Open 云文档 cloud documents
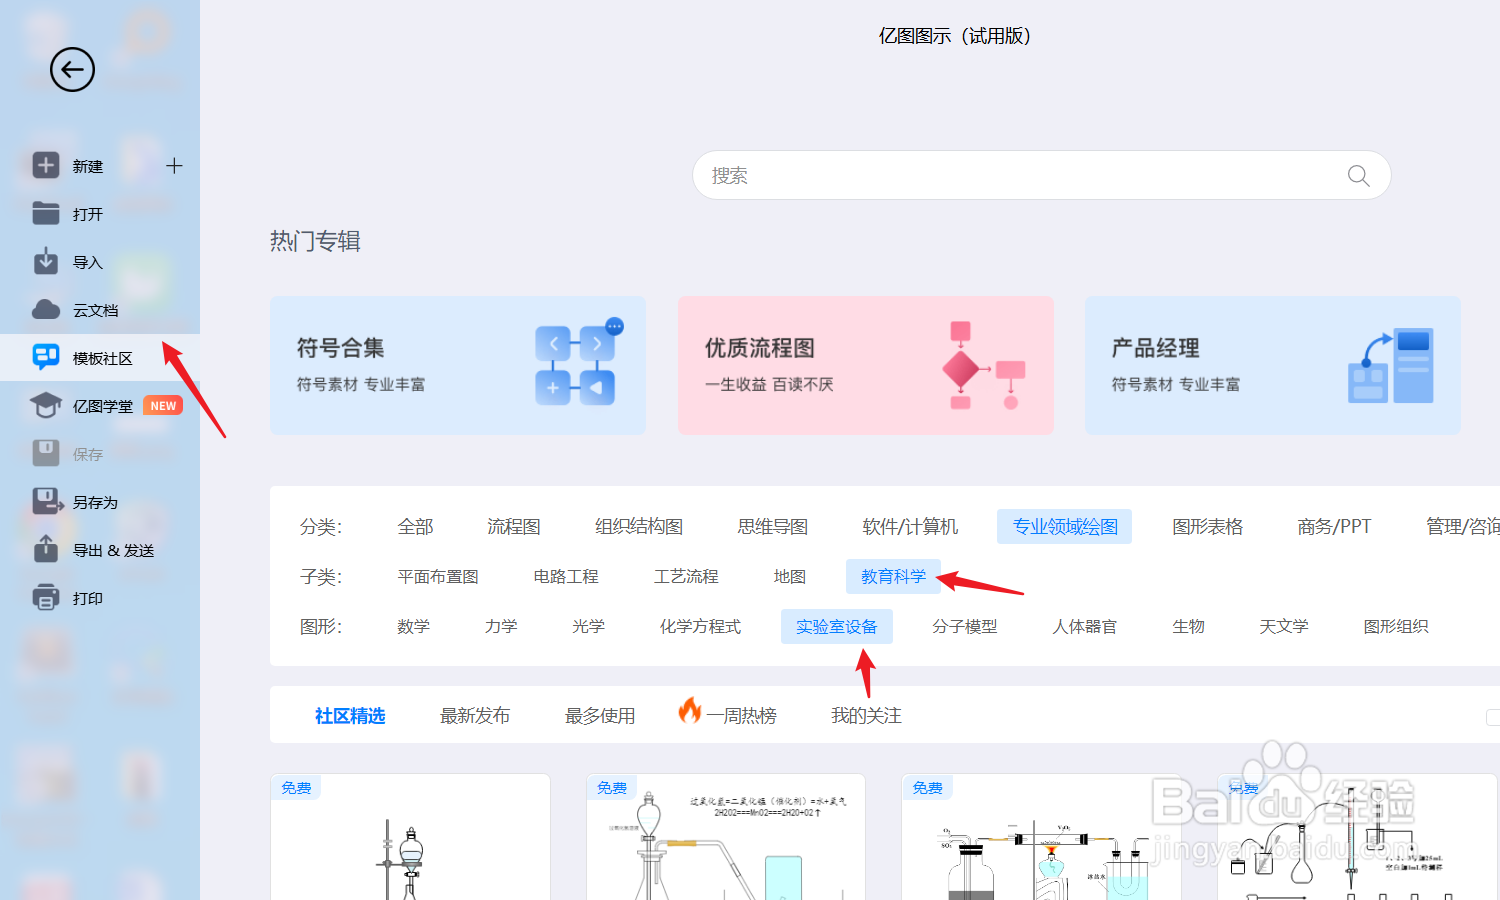Image resolution: width=1500 pixels, height=900 pixels. [x=46, y=309]
